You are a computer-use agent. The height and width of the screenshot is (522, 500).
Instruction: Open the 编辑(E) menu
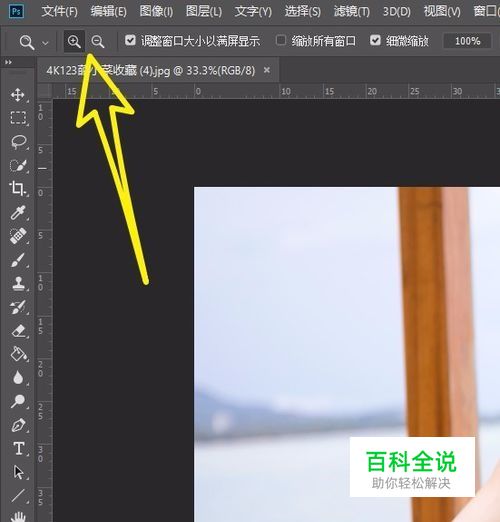click(x=108, y=12)
